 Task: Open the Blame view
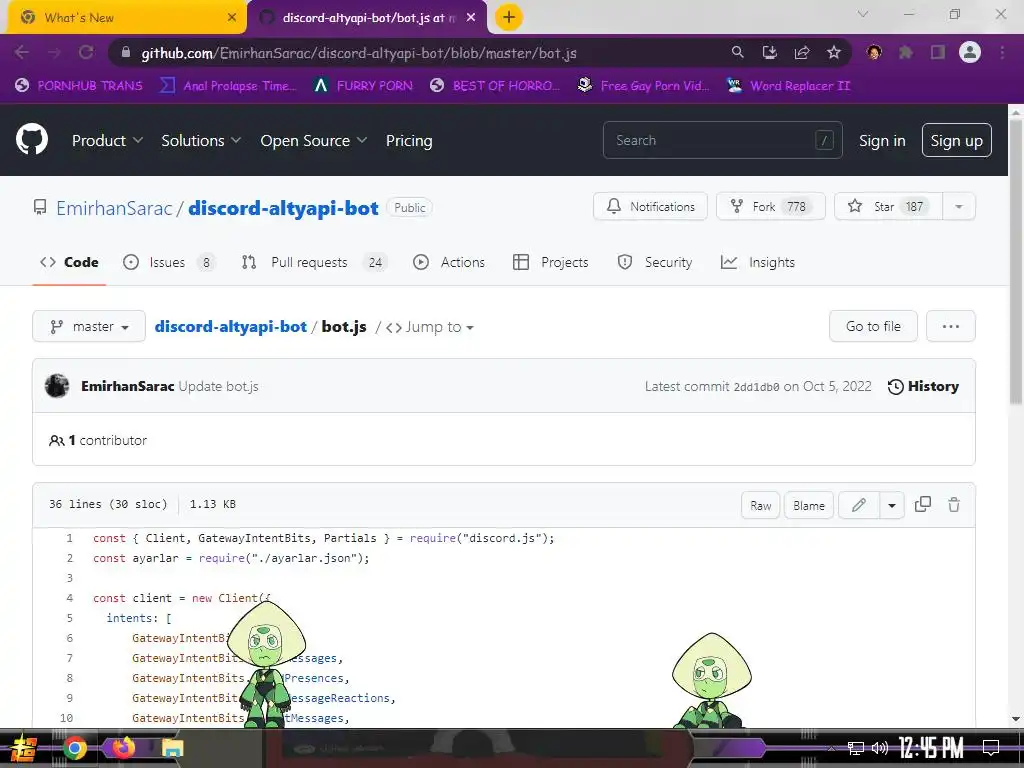pyautogui.click(x=808, y=505)
